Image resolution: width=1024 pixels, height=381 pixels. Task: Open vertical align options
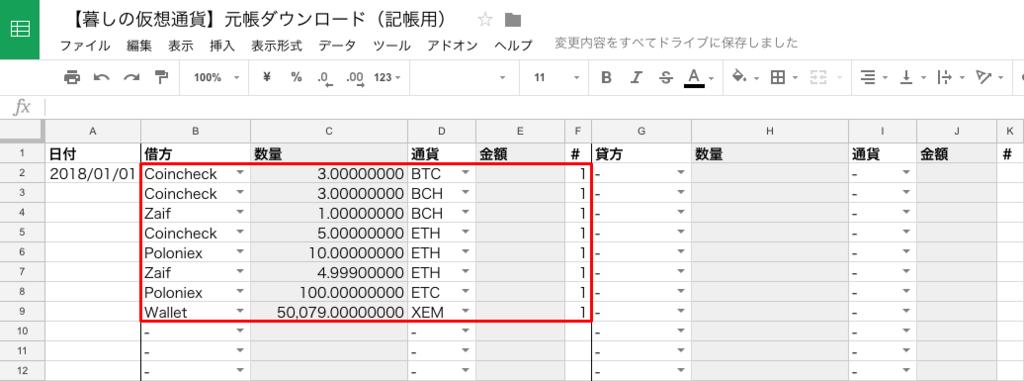coord(911,78)
